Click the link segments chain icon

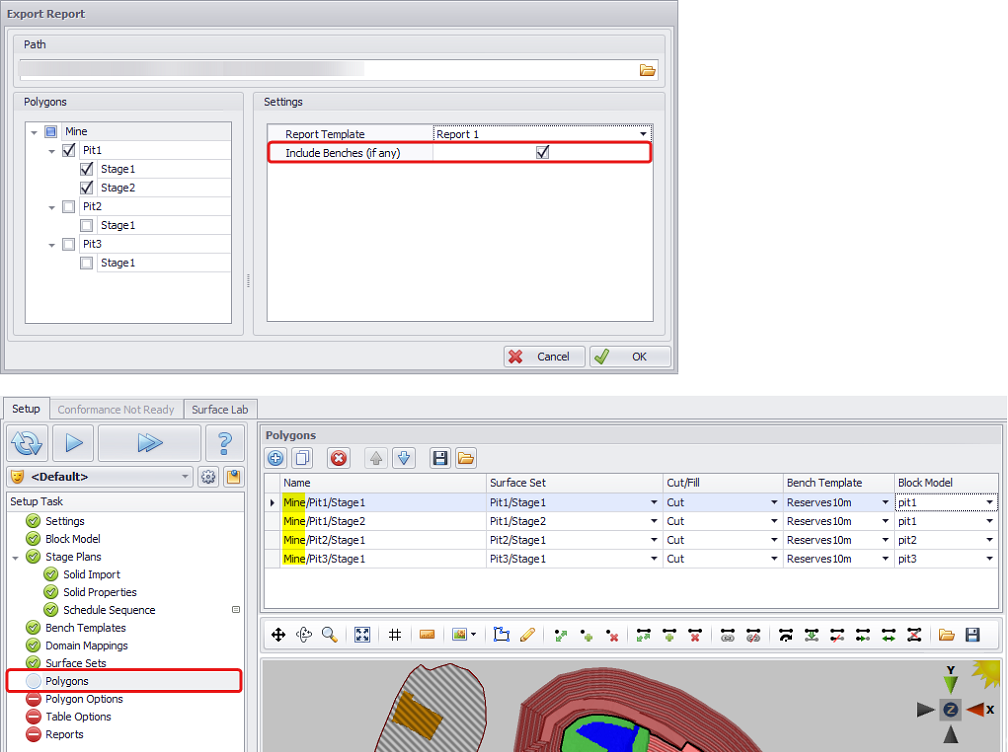pyautogui.click(x=727, y=636)
